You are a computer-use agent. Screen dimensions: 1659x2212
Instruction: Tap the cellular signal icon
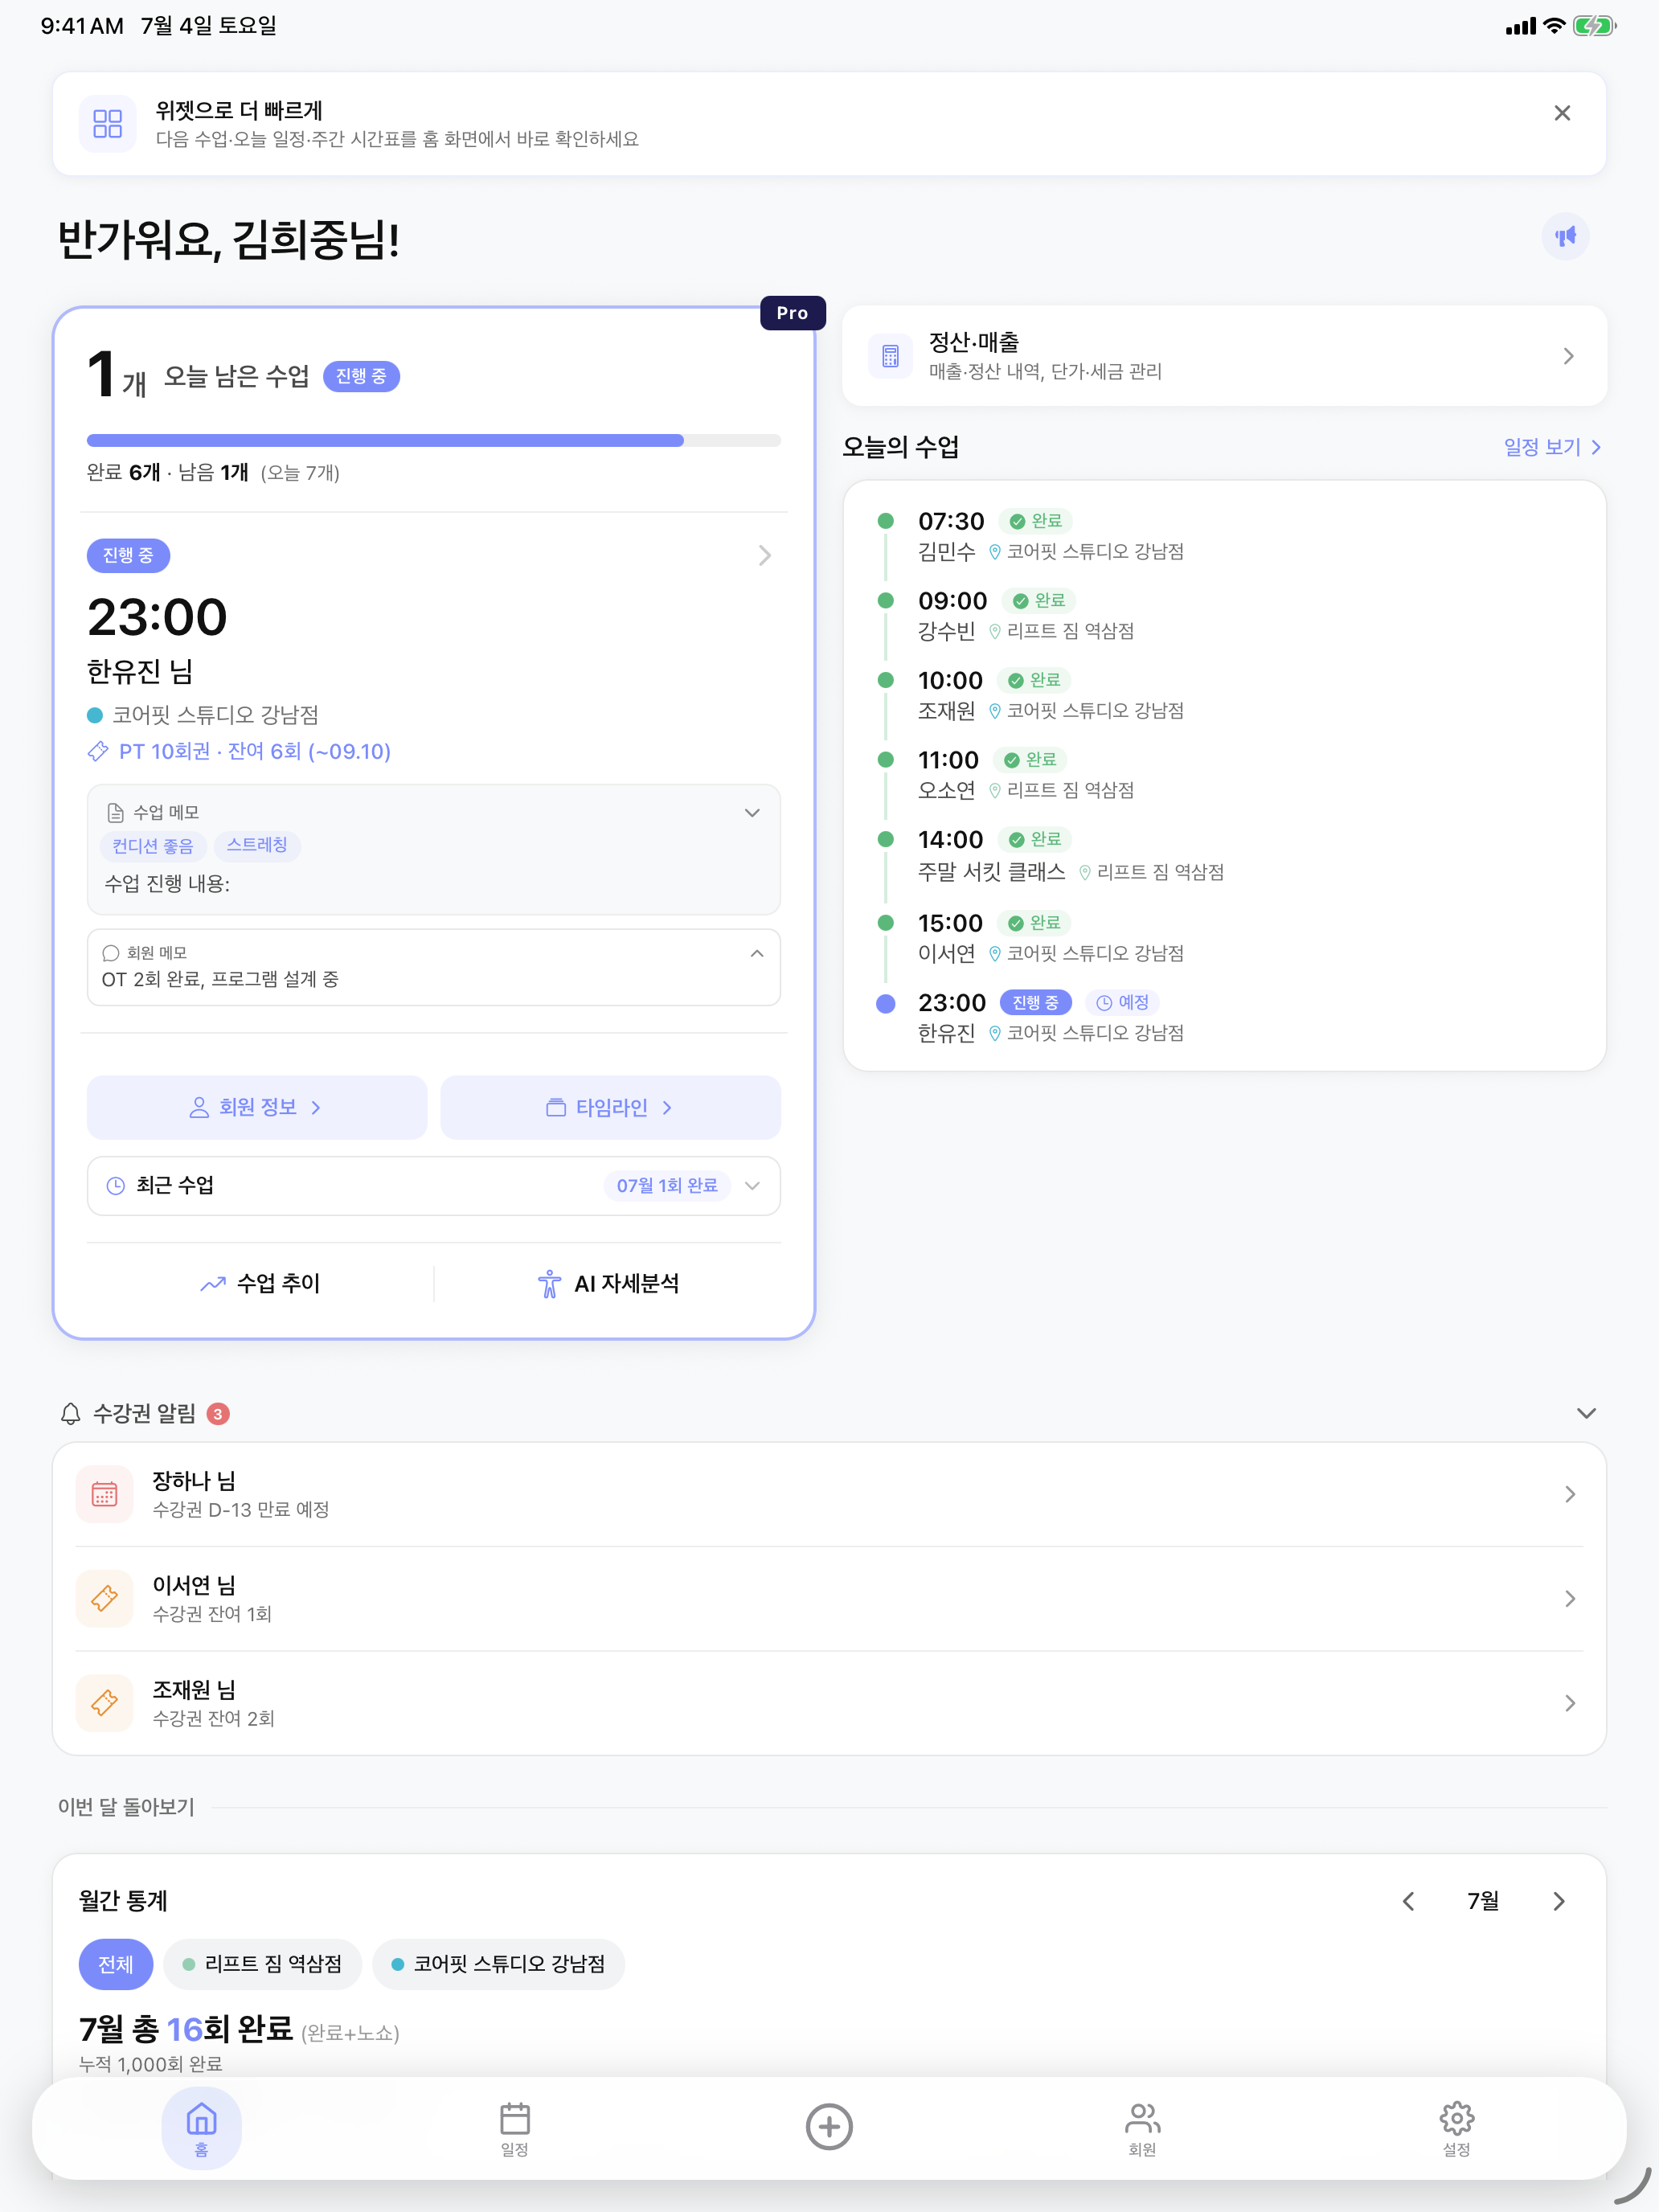[1520, 27]
